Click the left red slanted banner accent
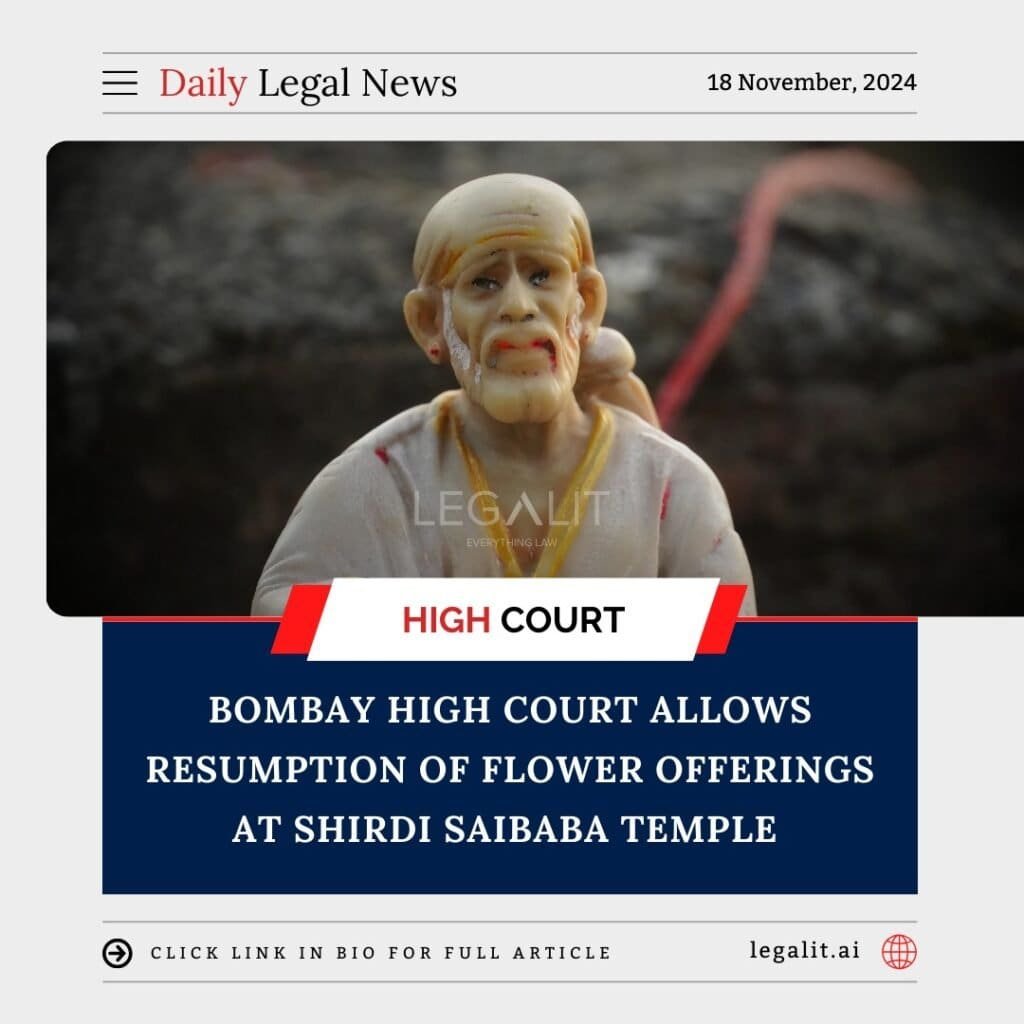1024x1024 pixels. tap(301, 619)
